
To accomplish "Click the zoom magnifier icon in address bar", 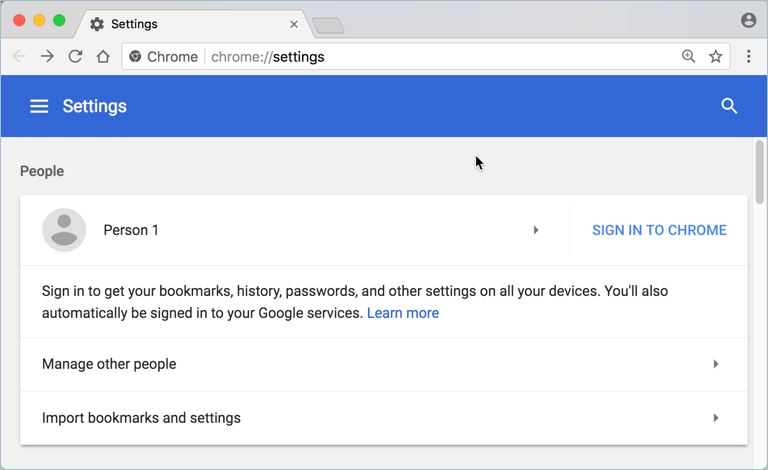I will (688, 56).
